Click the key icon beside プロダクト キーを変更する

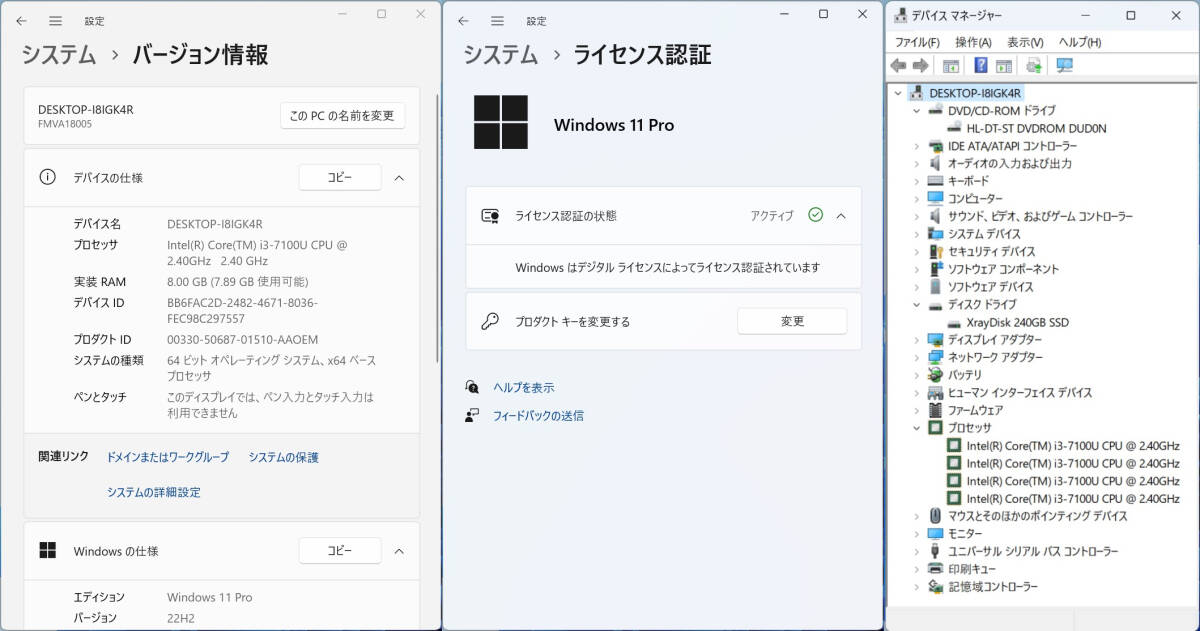pyautogui.click(x=490, y=321)
